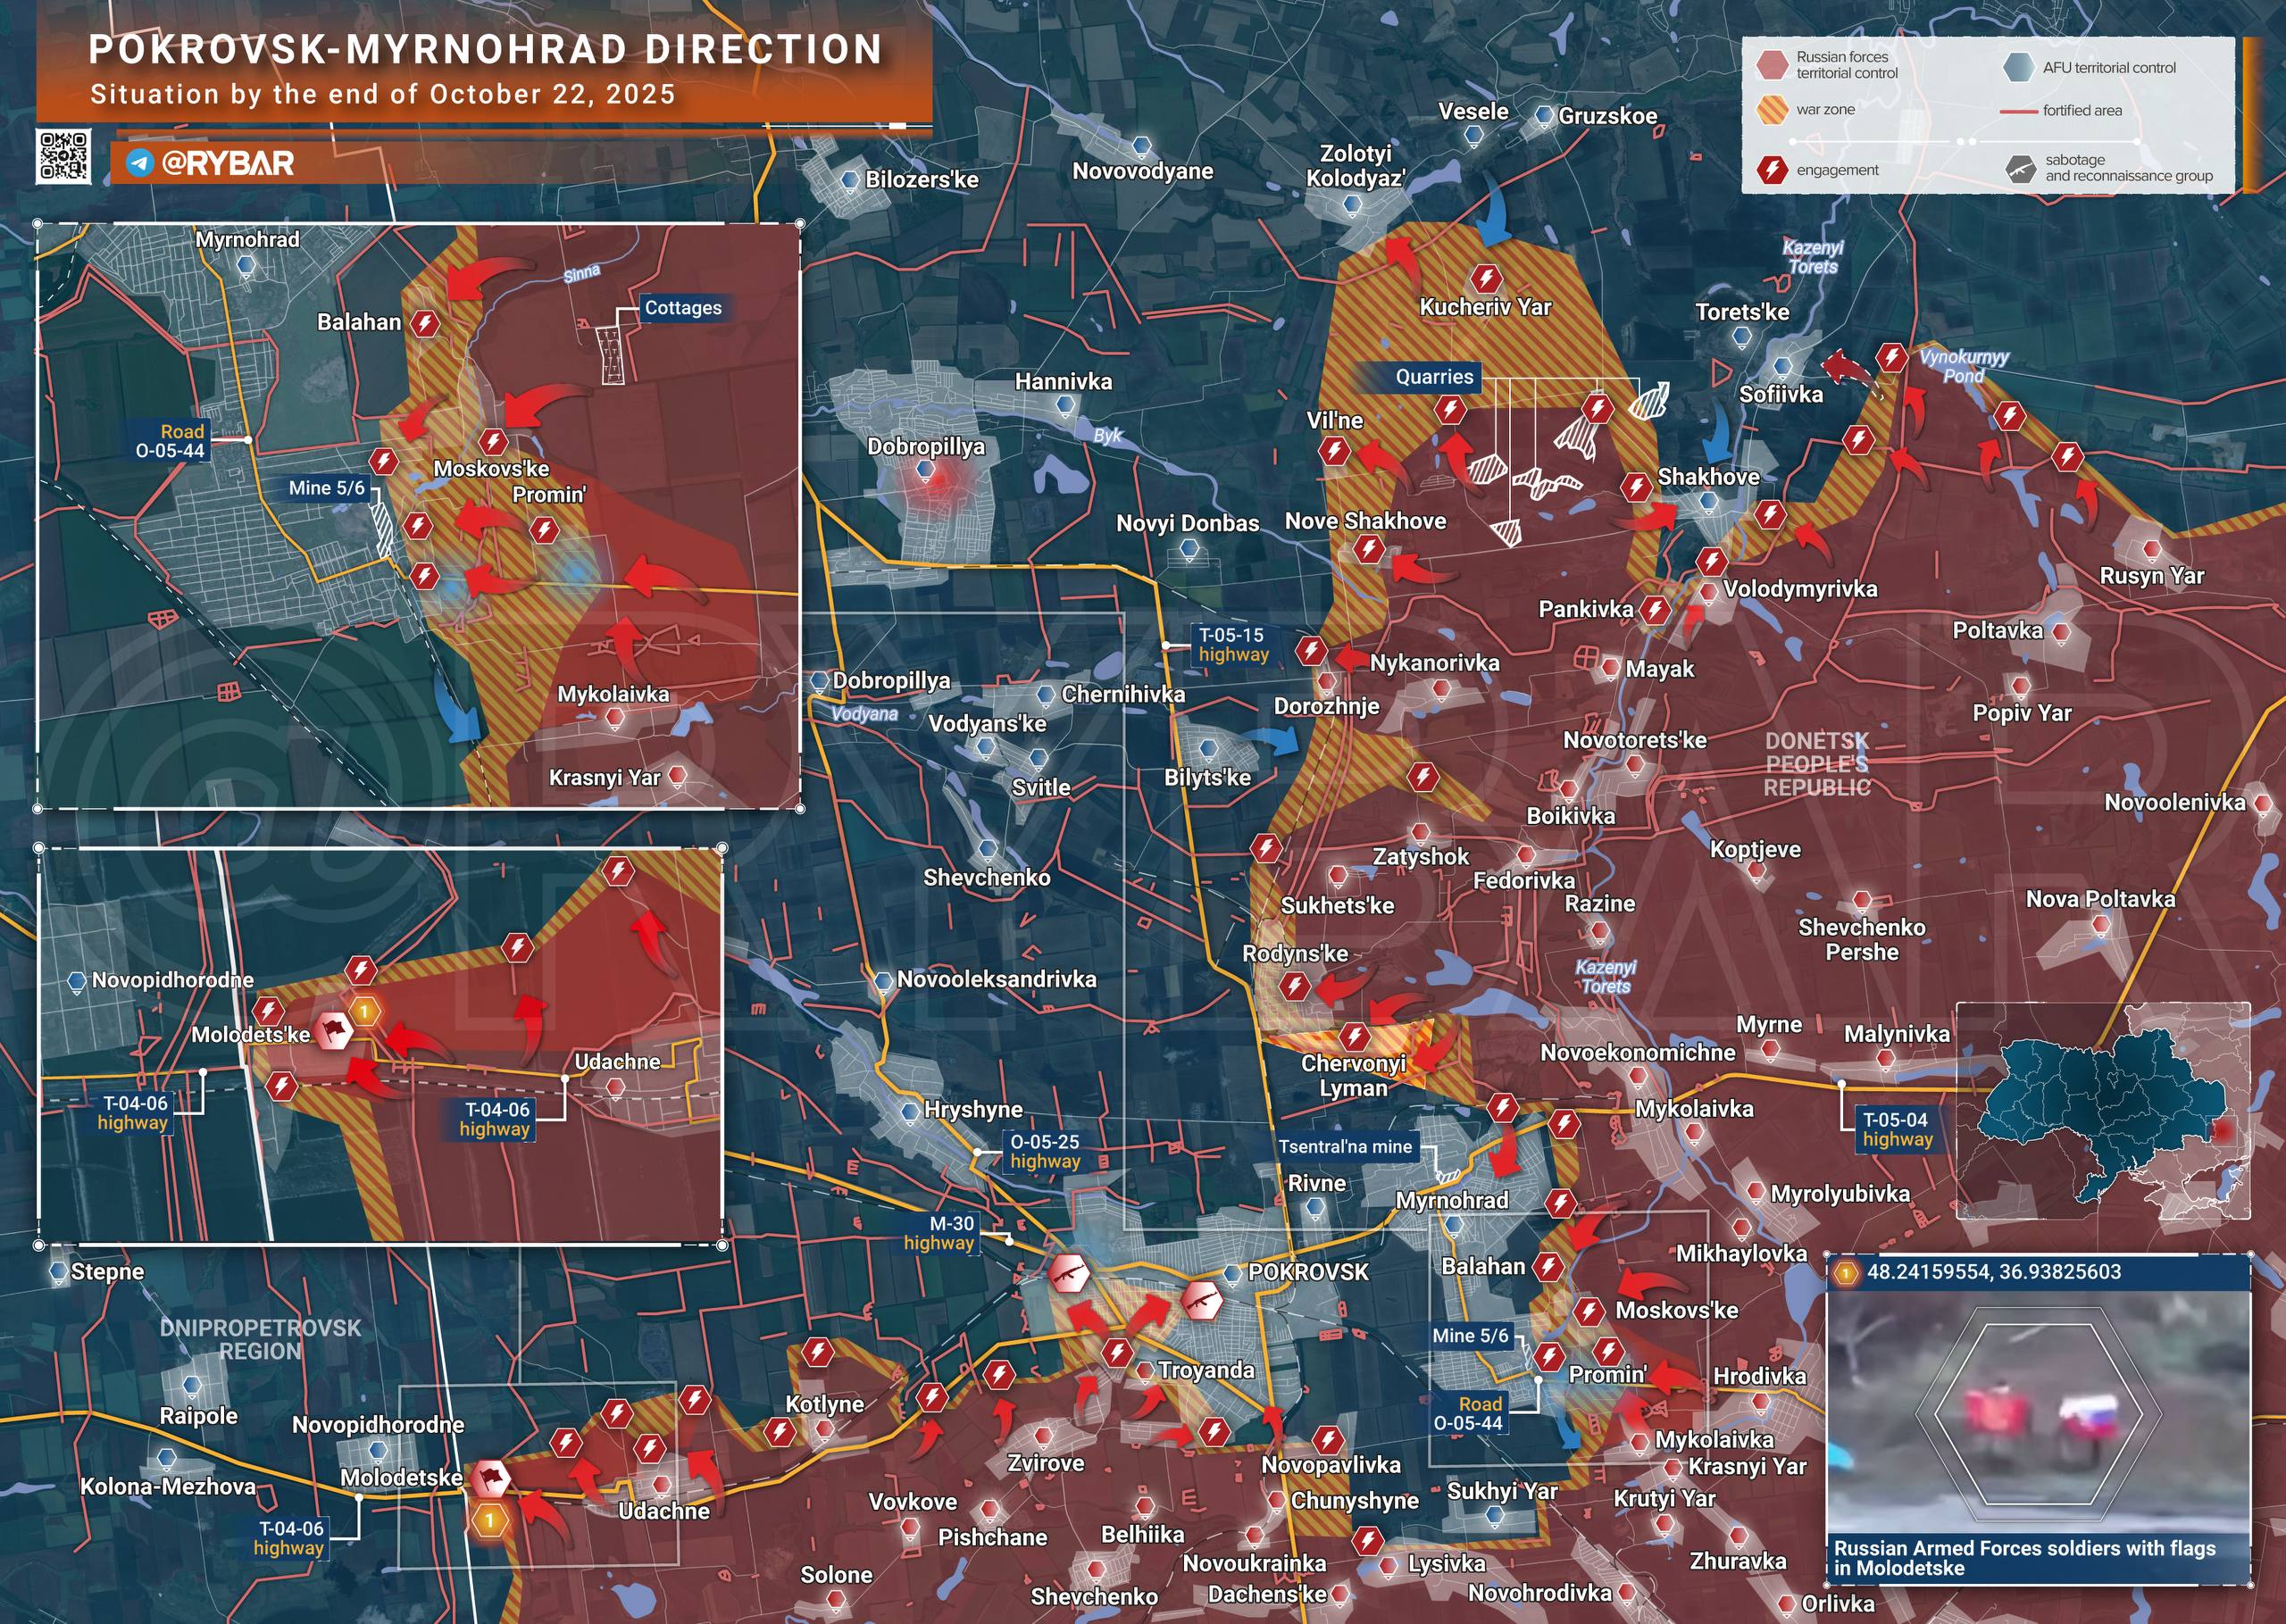Click the war zone striped legend swatch

click(1772, 110)
